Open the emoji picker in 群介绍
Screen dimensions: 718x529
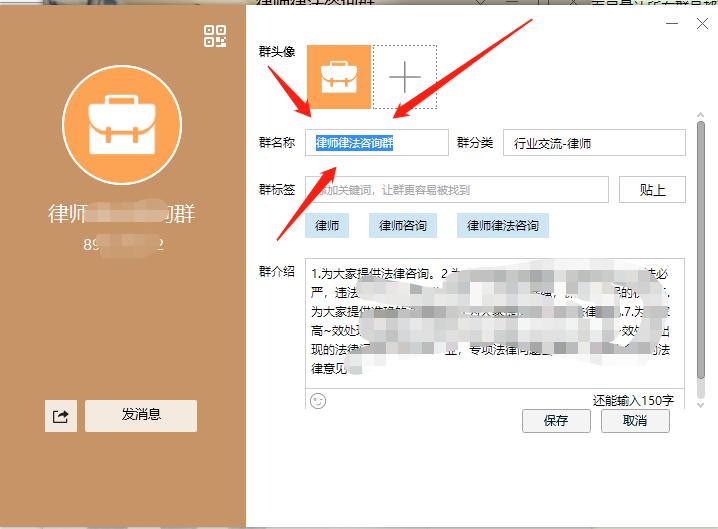(x=319, y=400)
